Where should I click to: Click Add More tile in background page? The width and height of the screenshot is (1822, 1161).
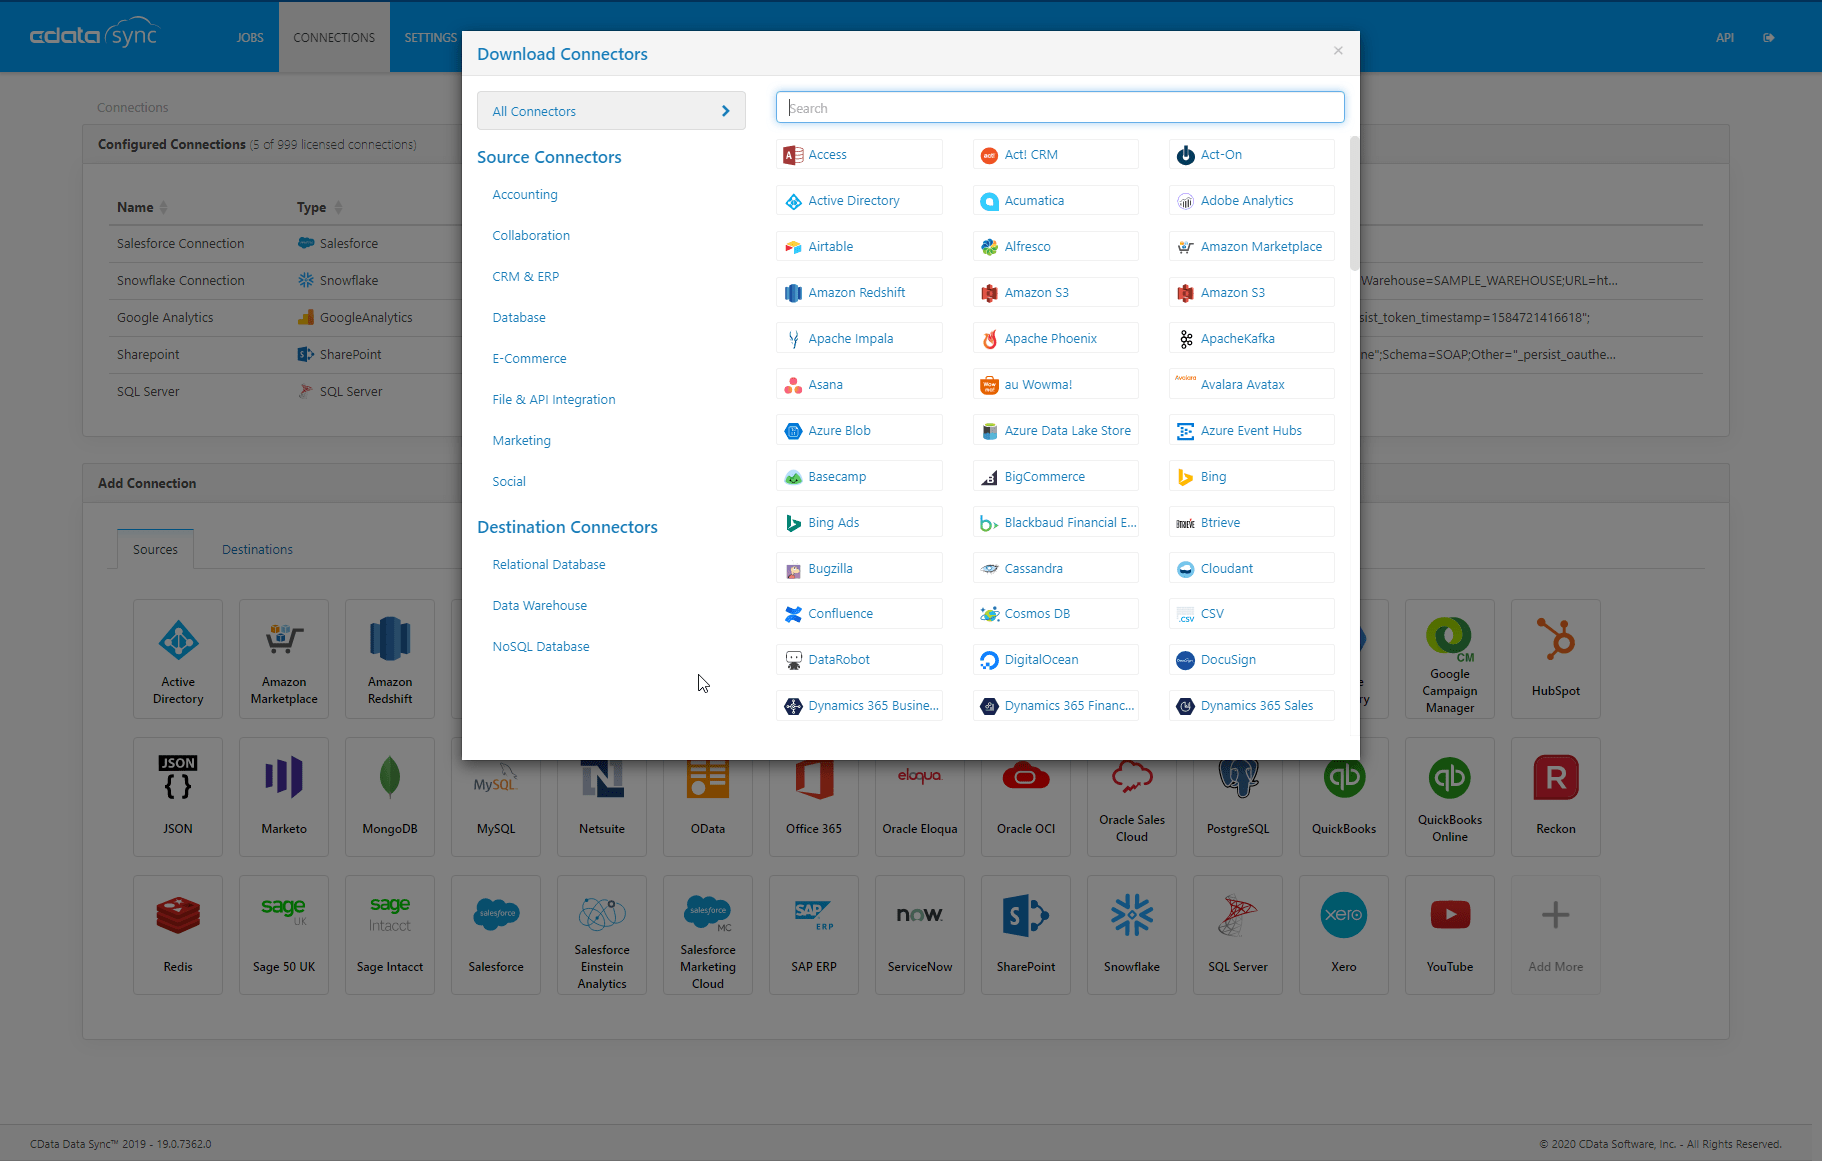(x=1556, y=935)
